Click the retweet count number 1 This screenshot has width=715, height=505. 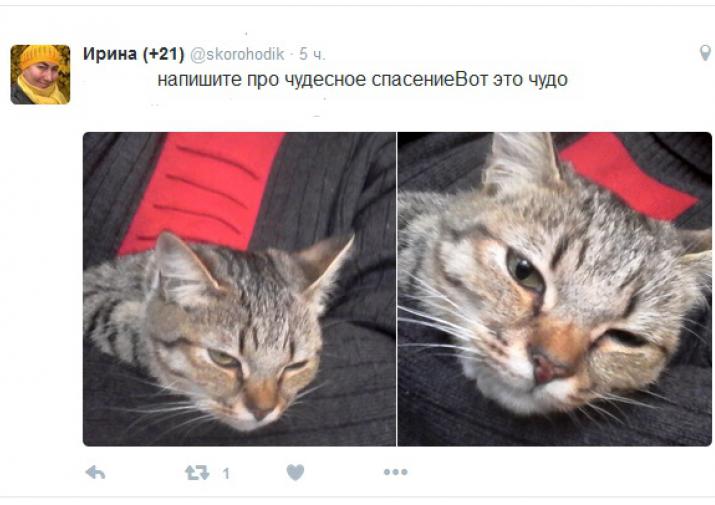pos(226,474)
